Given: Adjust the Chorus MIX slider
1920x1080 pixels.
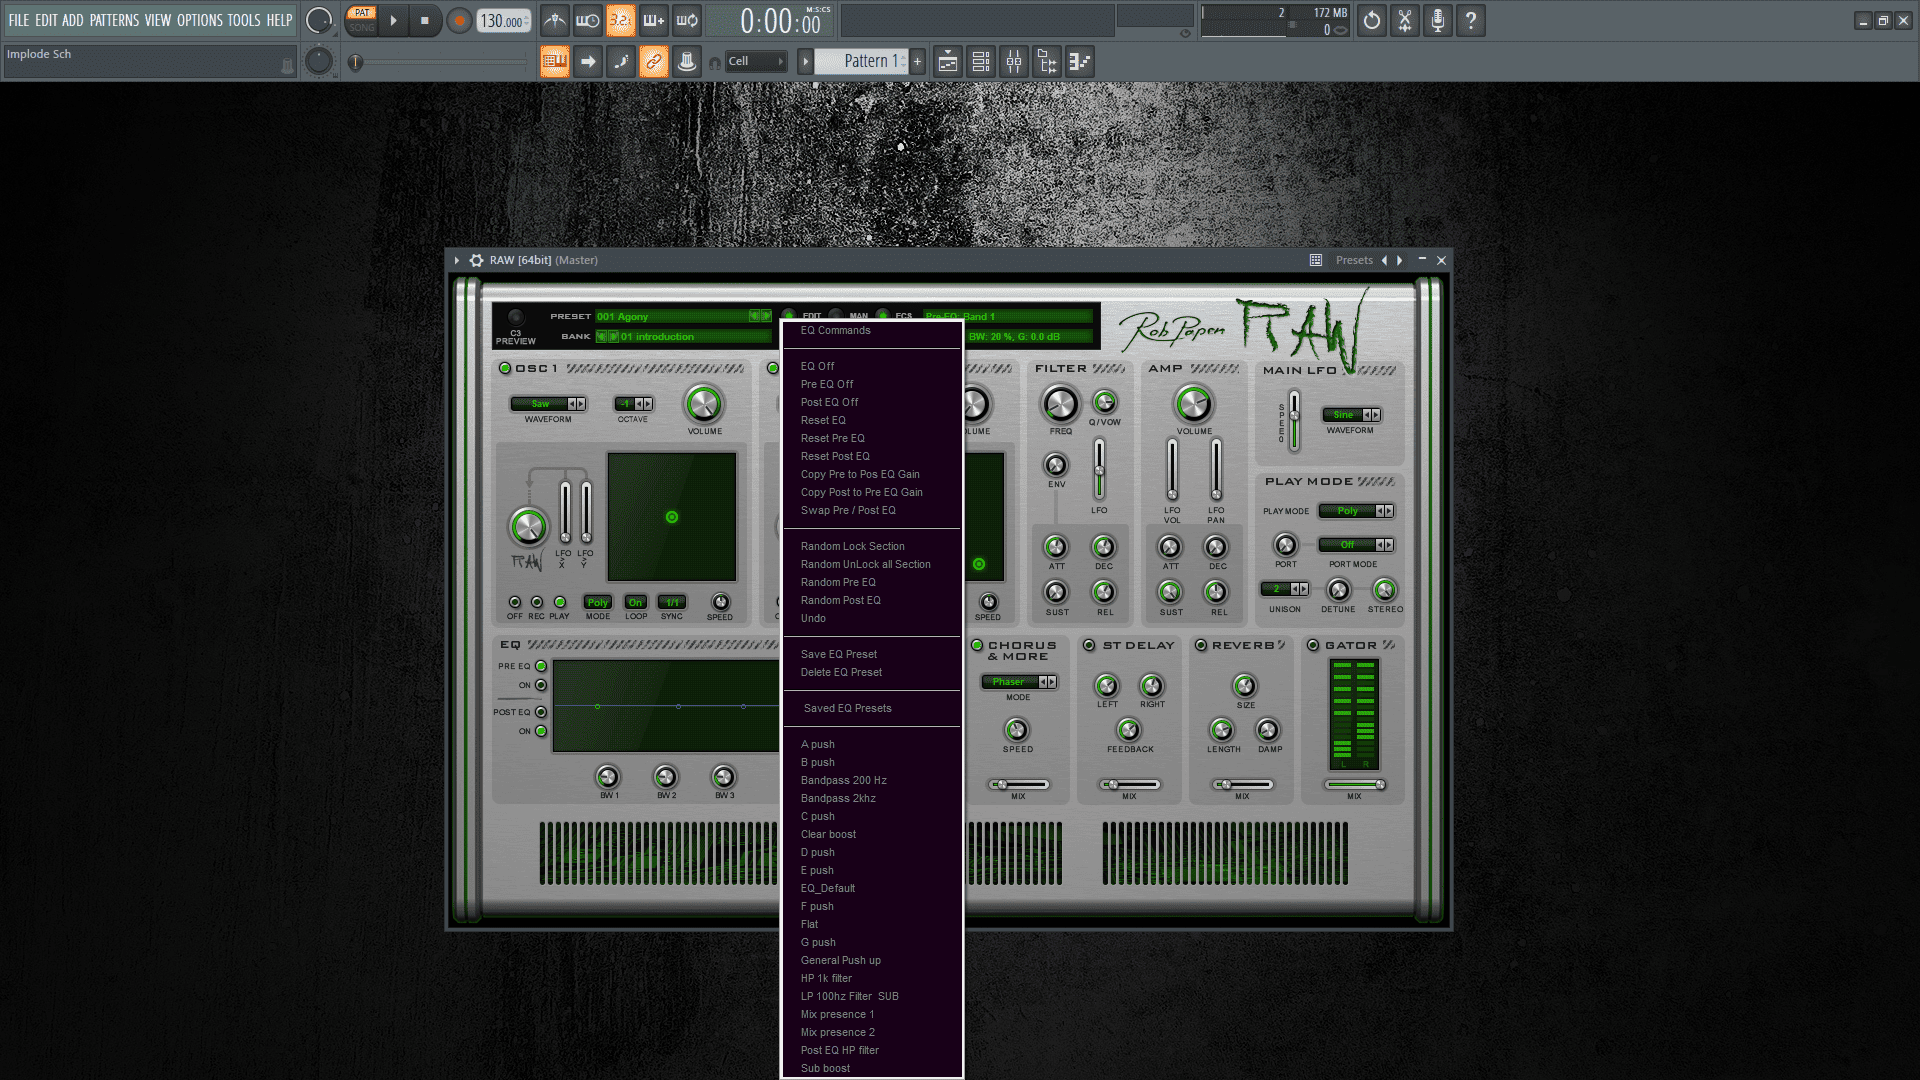Looking at the screenshot, I should [x=1018, y=785].
